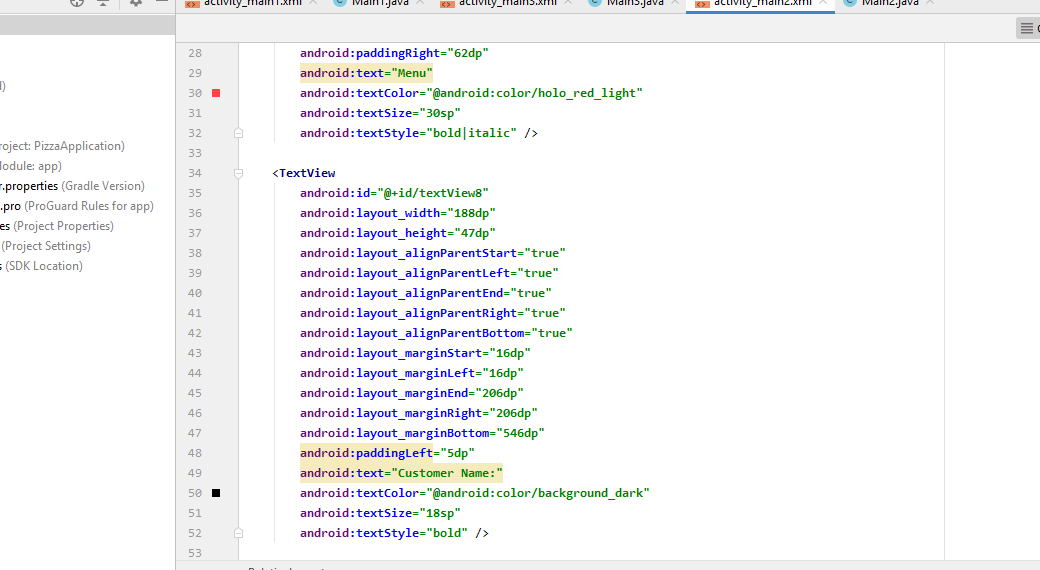This screenshot has height=570, width=1040.
Task: Close the Main2.java tab
Action: click(x=930, y=3)
